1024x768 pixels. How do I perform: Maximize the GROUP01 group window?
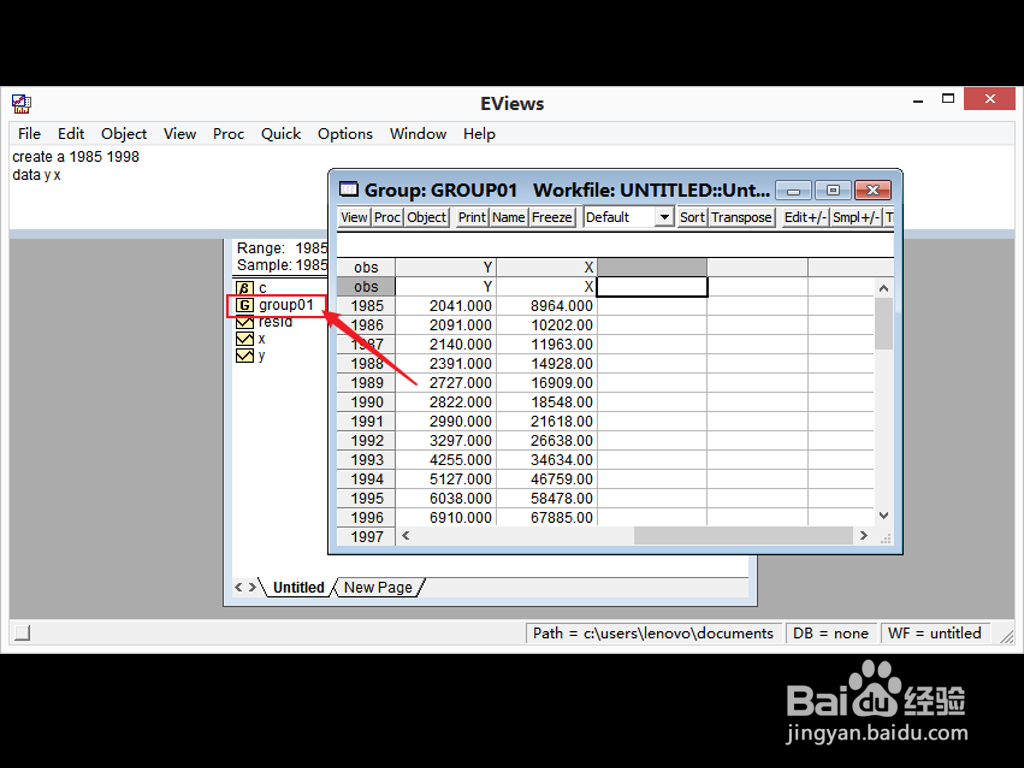(x=833, y=190)
